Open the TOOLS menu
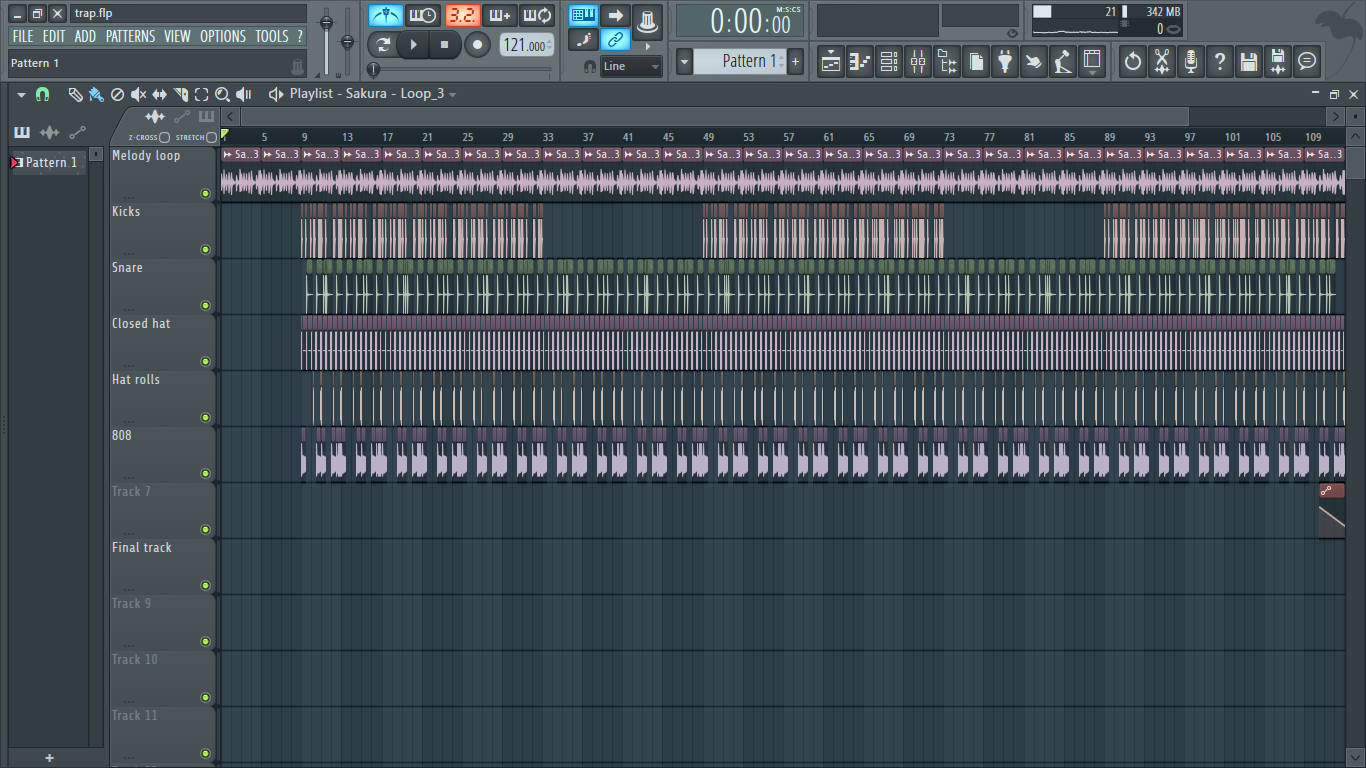The width and height of the screenshot is (1366, 768). tap(272, 36)
